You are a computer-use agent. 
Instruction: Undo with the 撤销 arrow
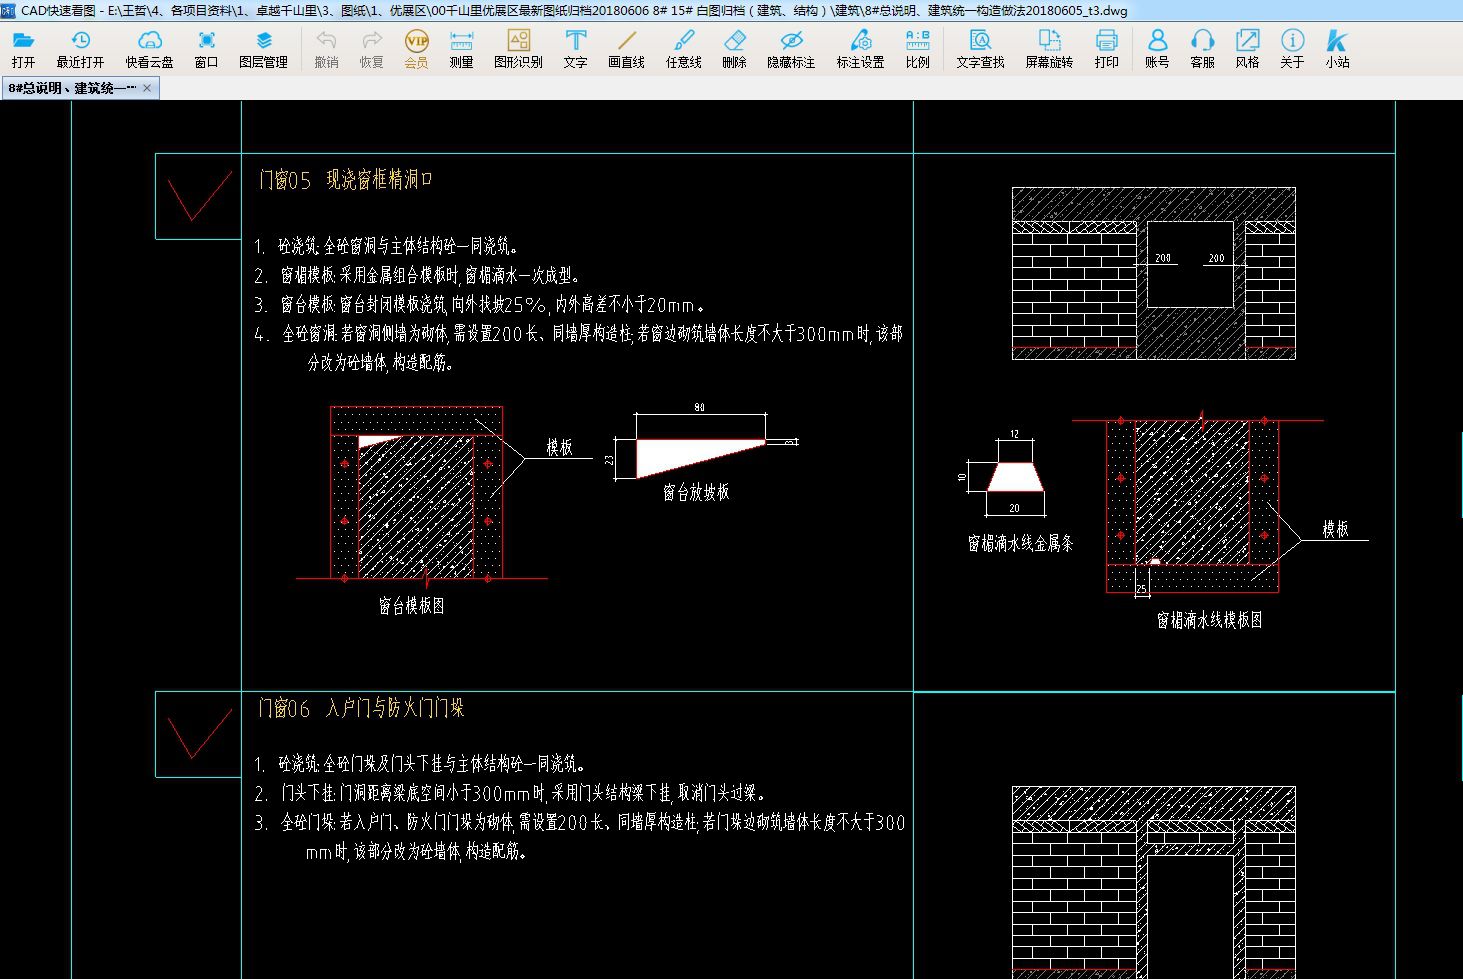point(326,49)
